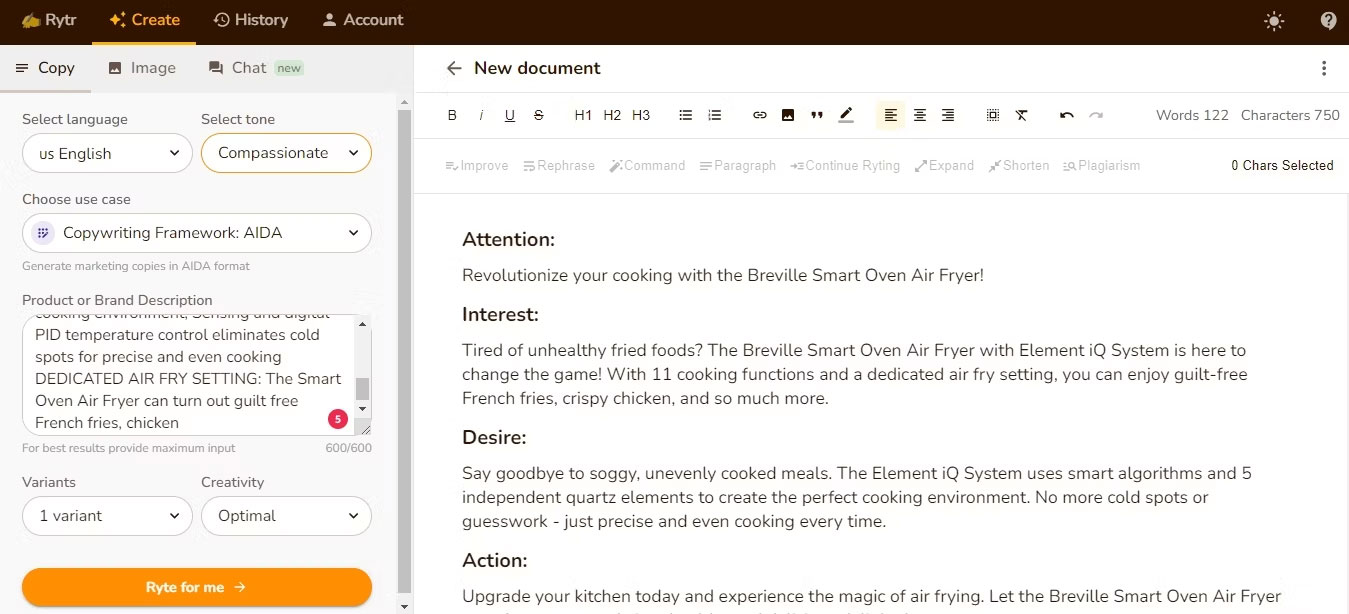Click the Rephrase command
The image size is (1349, 614).
558,166
